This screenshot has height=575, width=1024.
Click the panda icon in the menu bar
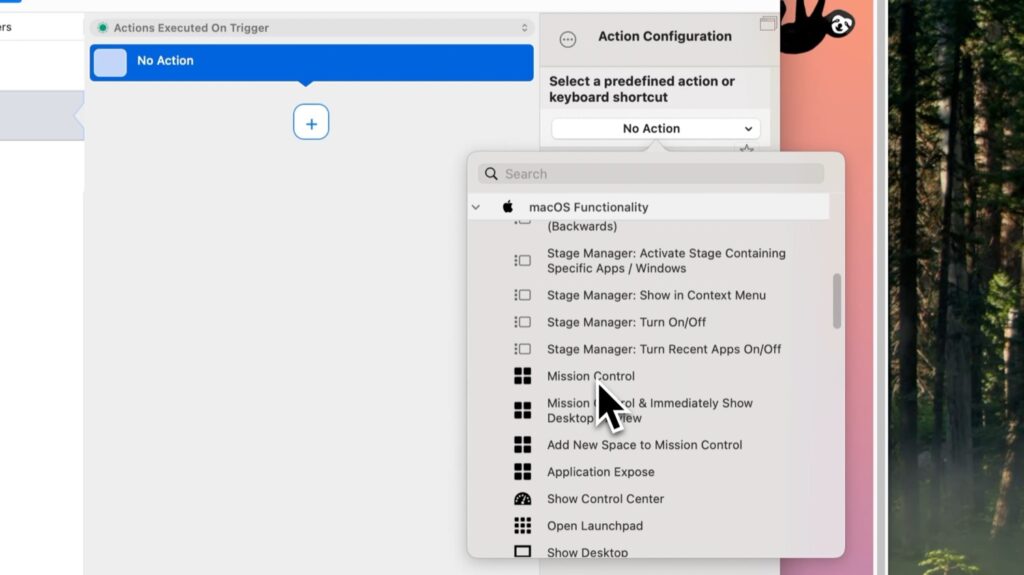pos(841,25)
